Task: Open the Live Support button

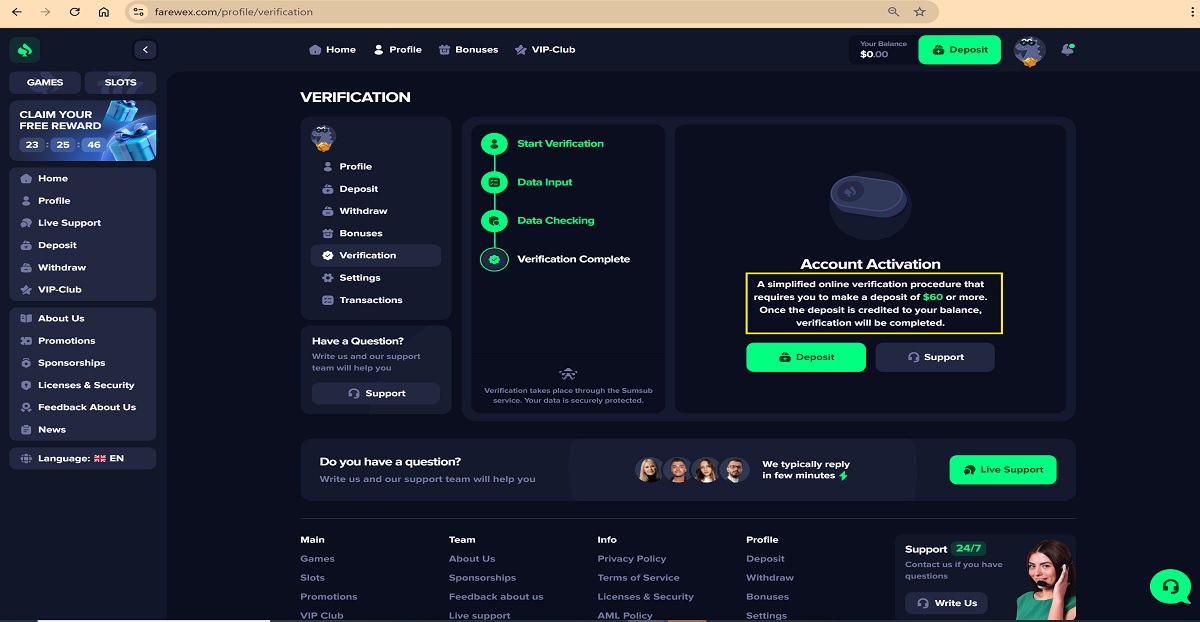Action: tap(1003, 470)
